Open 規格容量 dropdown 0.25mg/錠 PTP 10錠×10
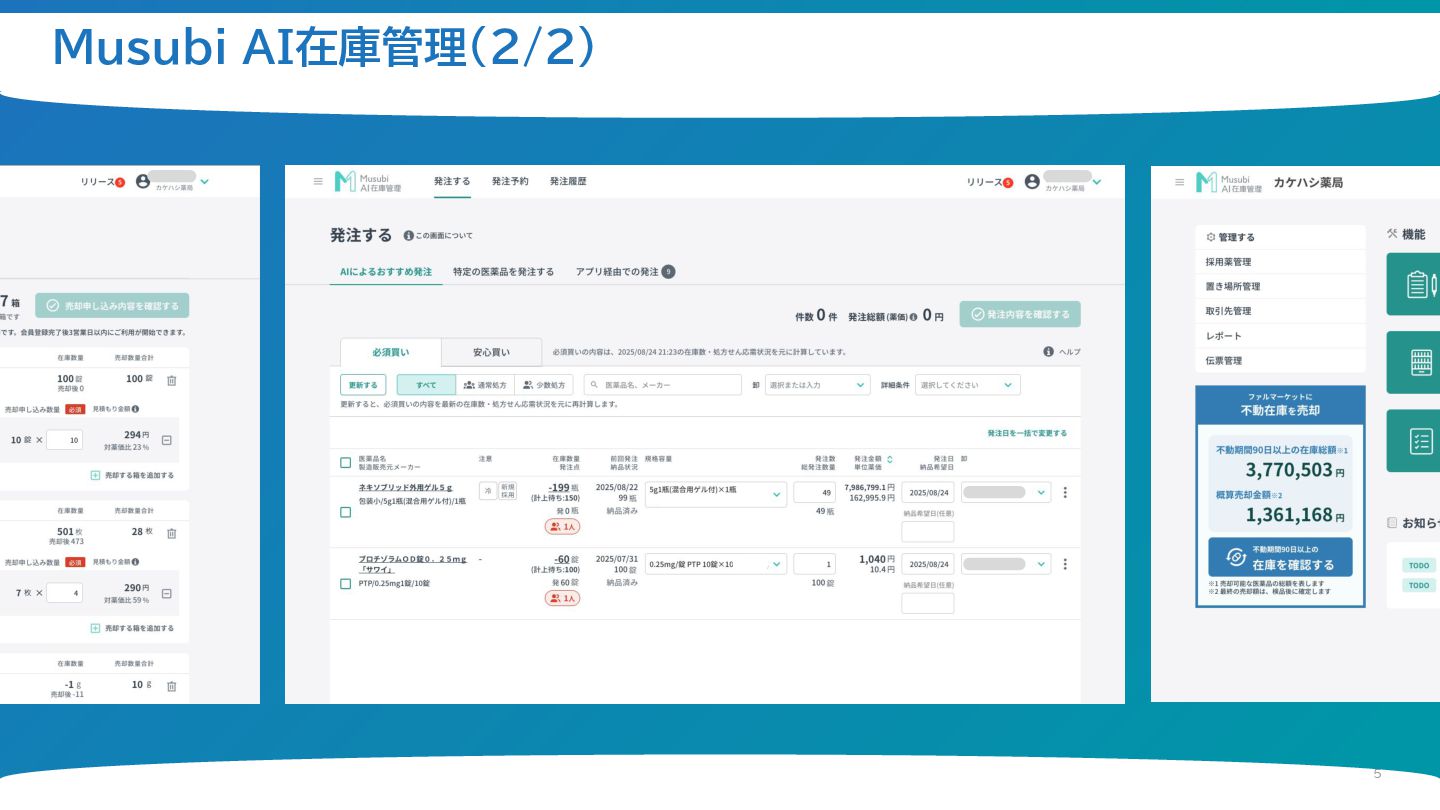This screenshot has width=1440, height=810. pyautogui.click(x=716, y=564)
